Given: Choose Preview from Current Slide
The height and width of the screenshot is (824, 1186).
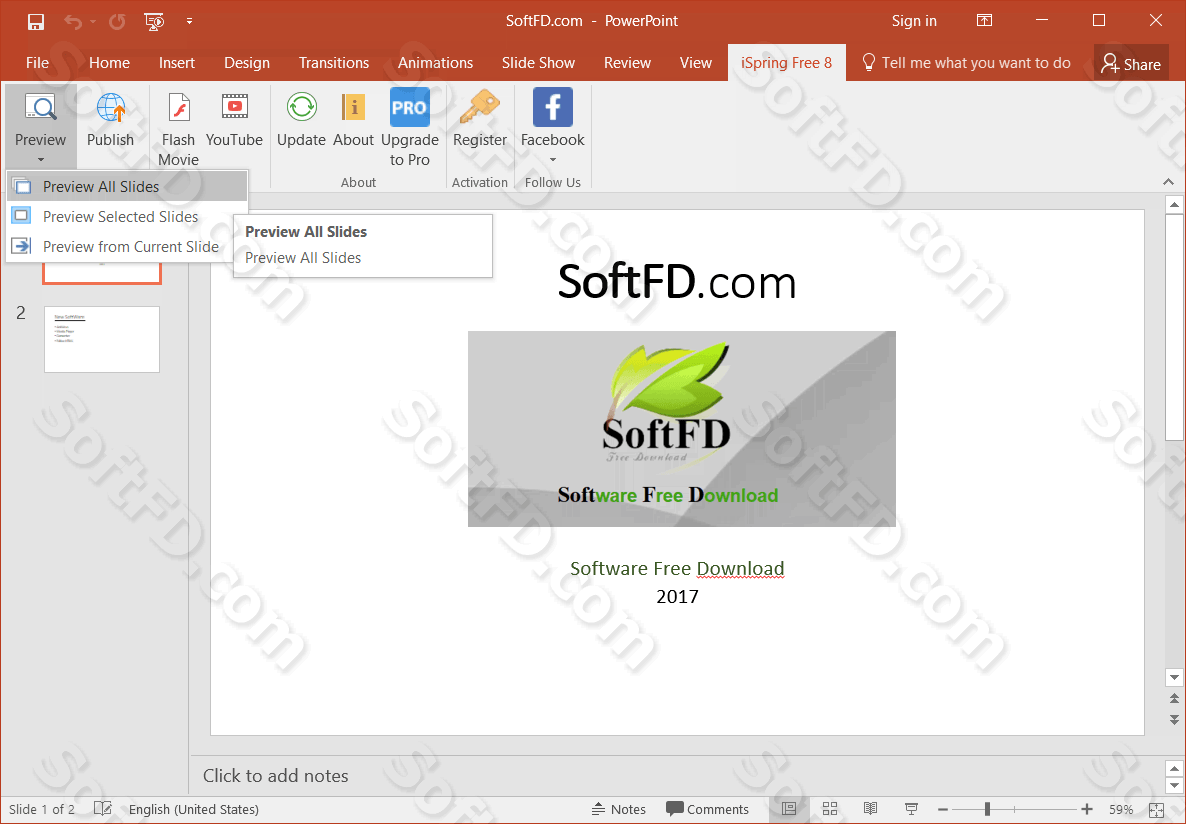Looking at the screenshot, I should click(x=126, y=247).
